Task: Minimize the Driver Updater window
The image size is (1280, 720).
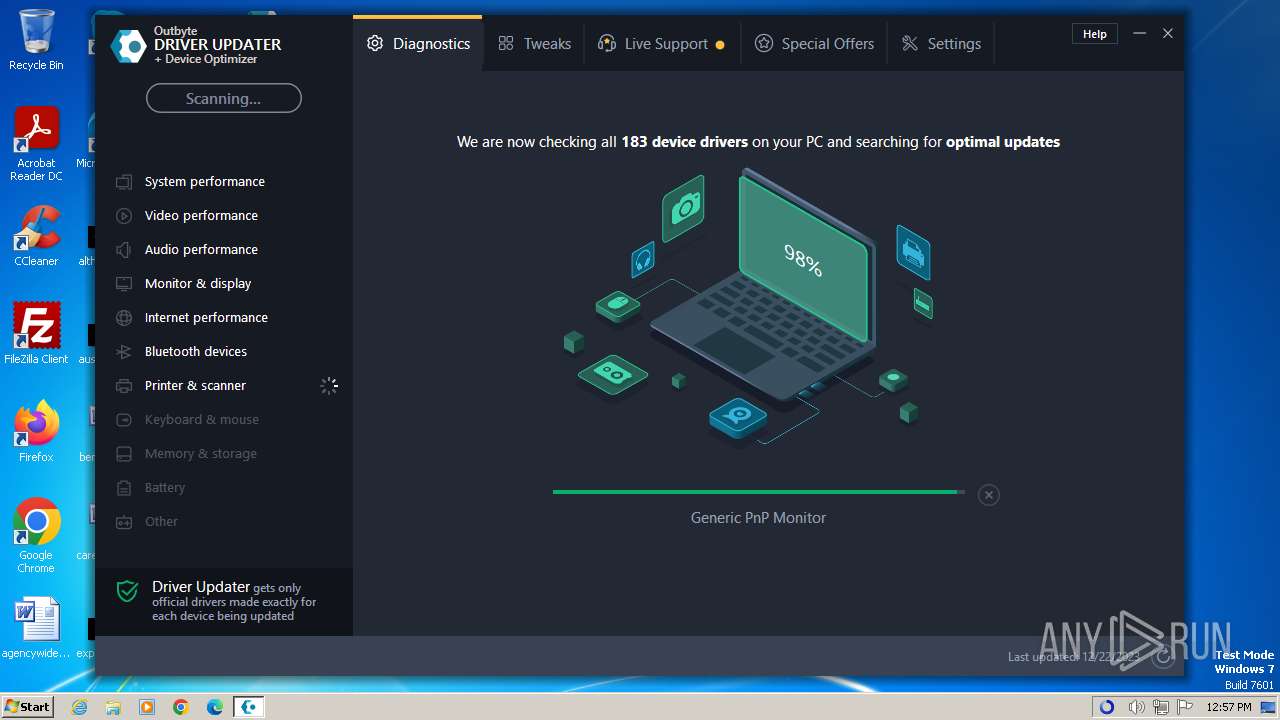Action: click(x=1139, y=34)
